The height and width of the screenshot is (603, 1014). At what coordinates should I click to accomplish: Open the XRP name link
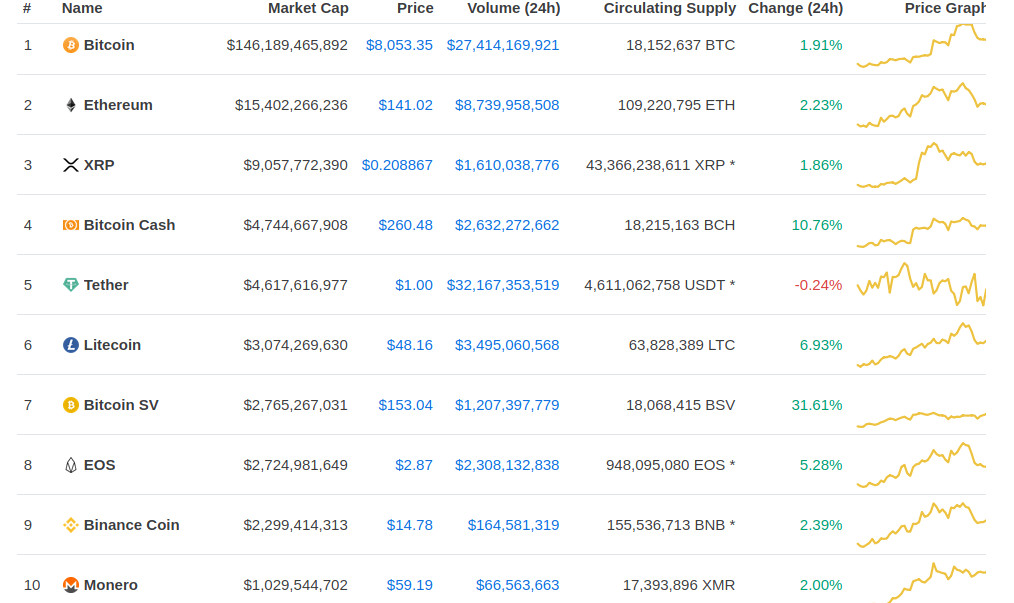pos(99,165)
